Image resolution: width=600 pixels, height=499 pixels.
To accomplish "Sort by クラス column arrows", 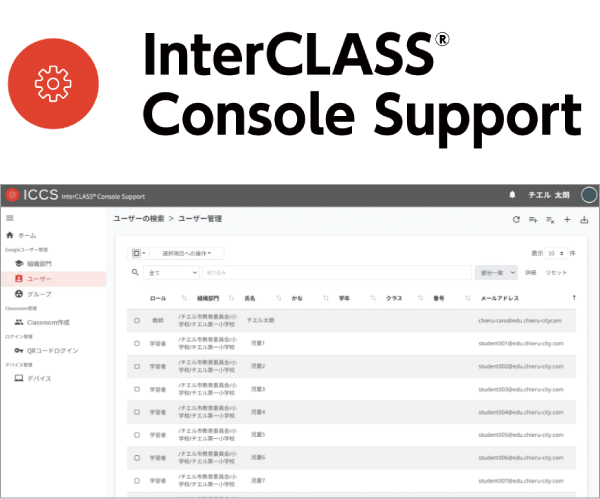I will pos(421,298).
